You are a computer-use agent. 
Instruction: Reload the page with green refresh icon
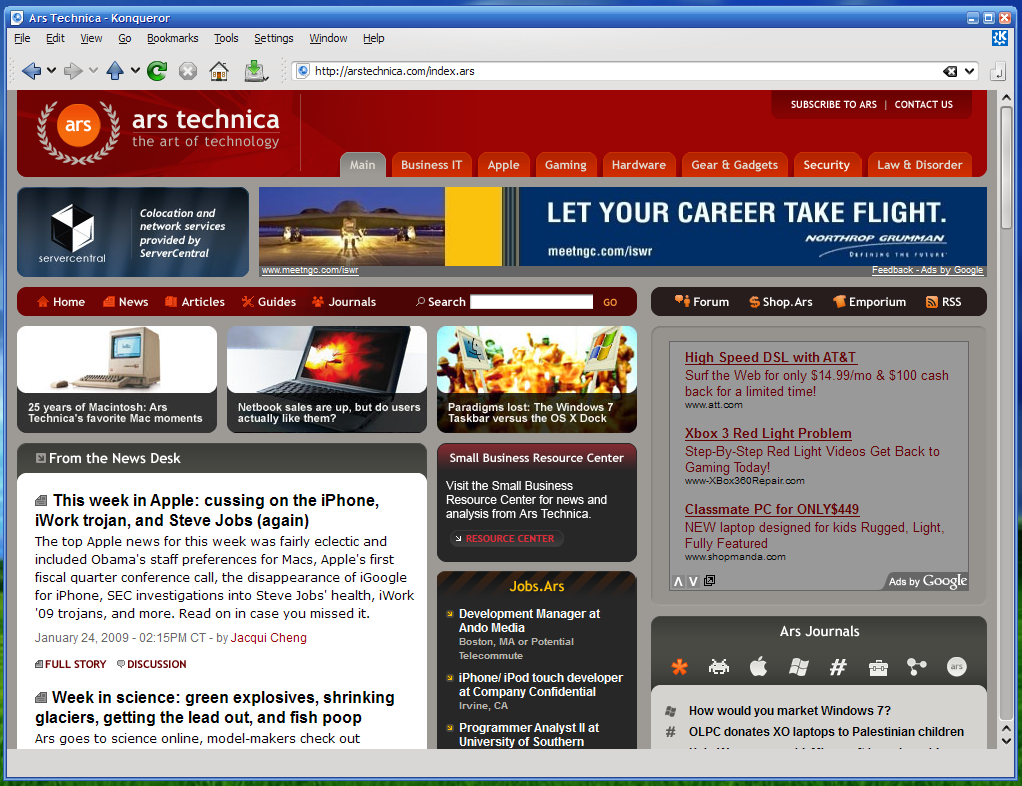pyautogui.click(x=157, y=70)
